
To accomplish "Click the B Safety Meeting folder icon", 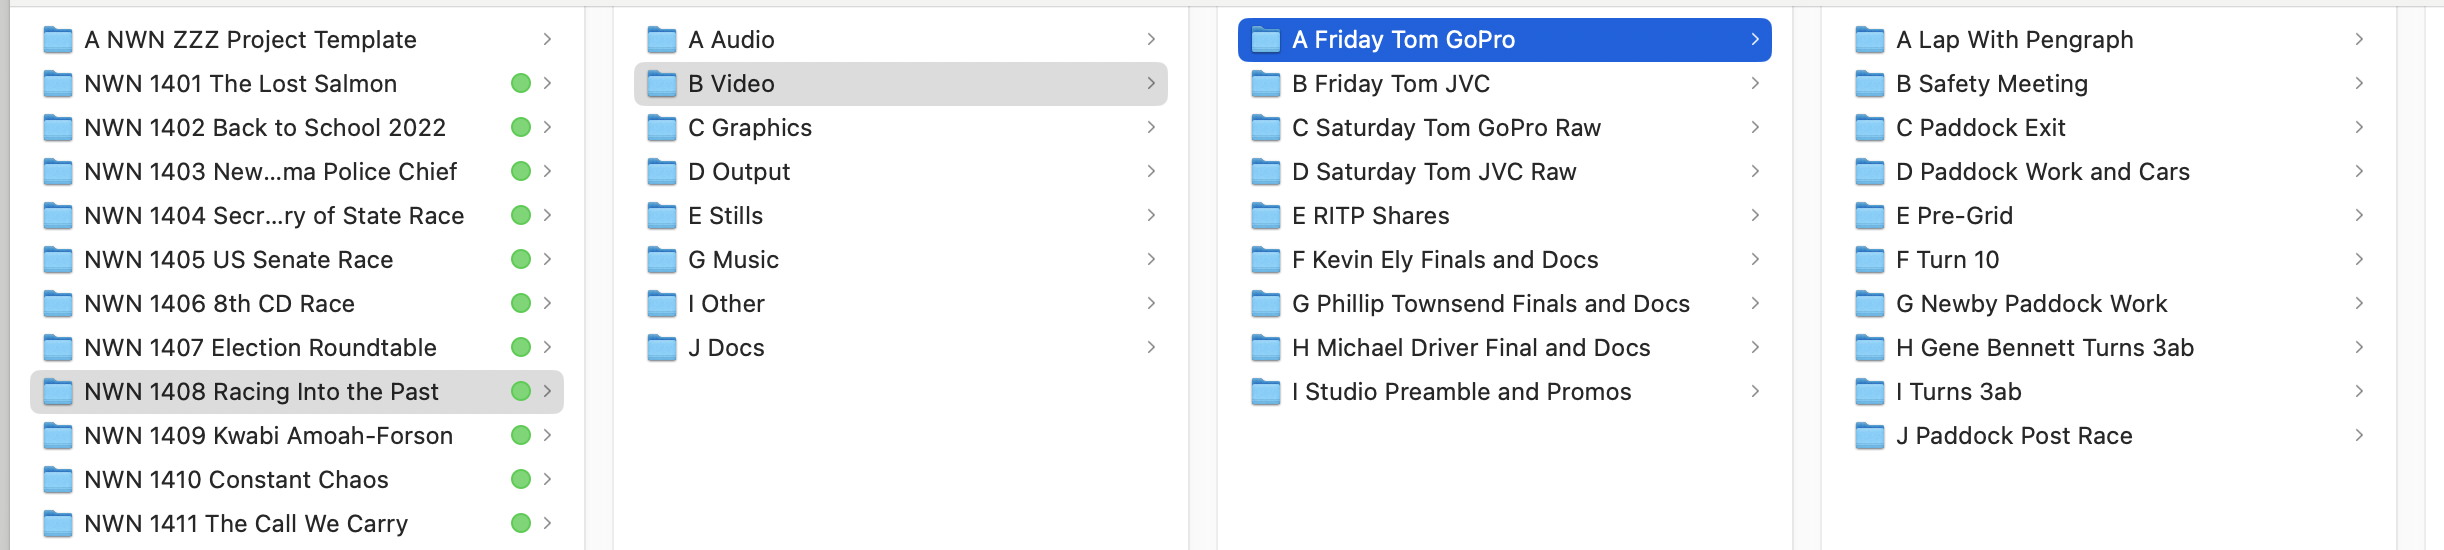I will [x=1870, y=84].
